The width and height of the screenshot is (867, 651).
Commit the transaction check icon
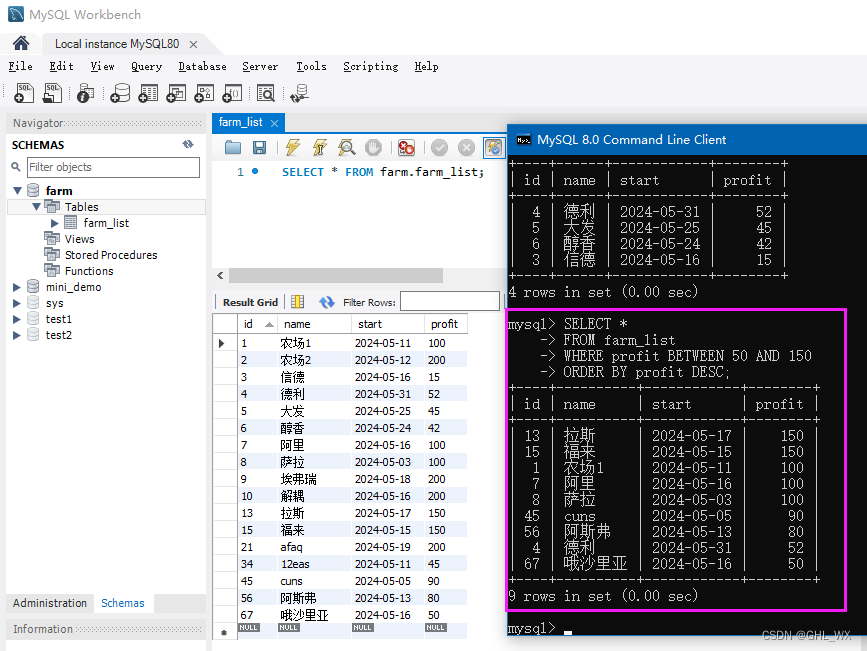(440, 147)
